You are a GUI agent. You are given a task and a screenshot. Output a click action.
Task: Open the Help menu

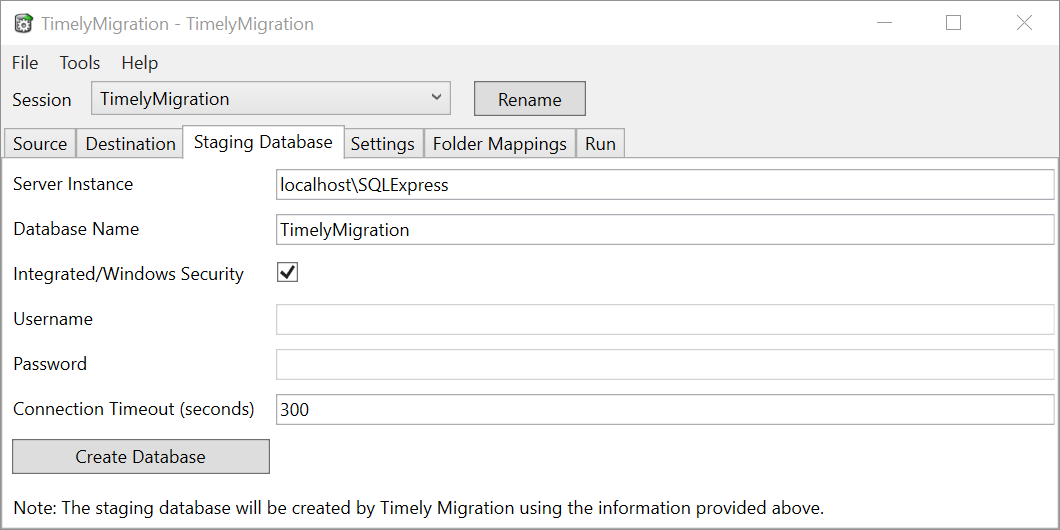[139, 63]
